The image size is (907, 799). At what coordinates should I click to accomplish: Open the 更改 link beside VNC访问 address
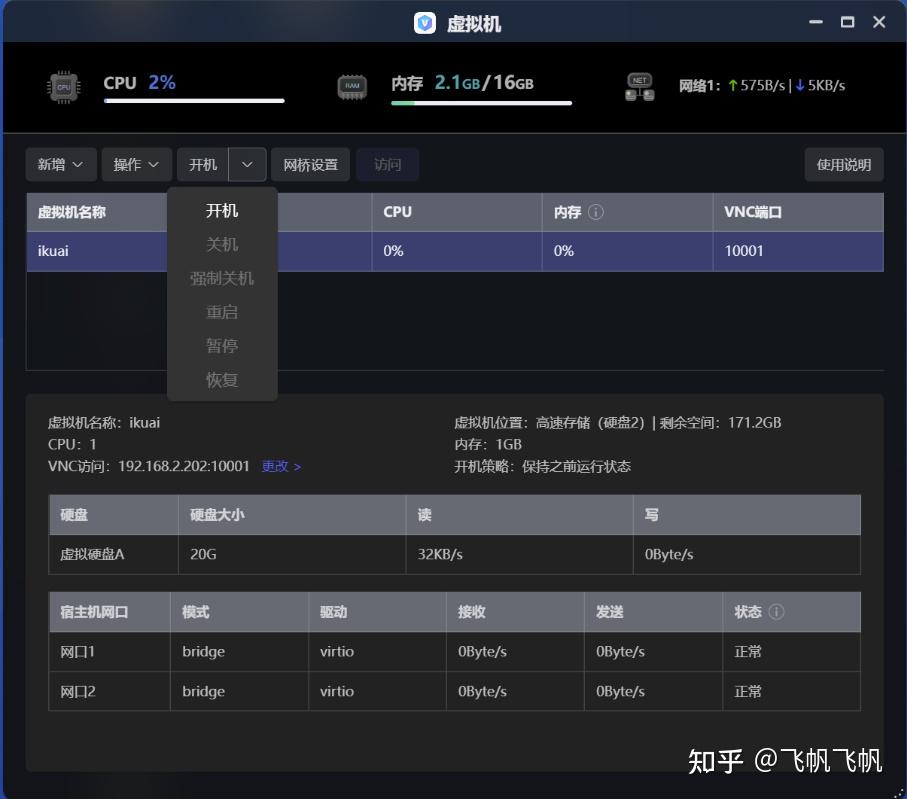(274, 466)
